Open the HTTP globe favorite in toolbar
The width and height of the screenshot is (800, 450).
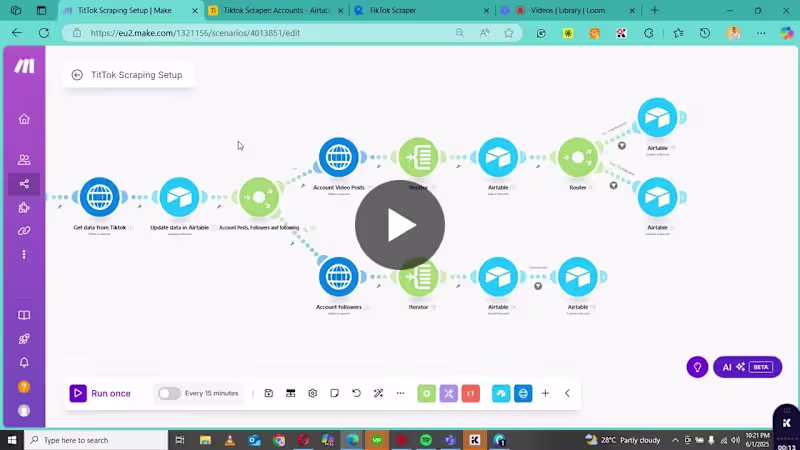[x=523, y=393]
